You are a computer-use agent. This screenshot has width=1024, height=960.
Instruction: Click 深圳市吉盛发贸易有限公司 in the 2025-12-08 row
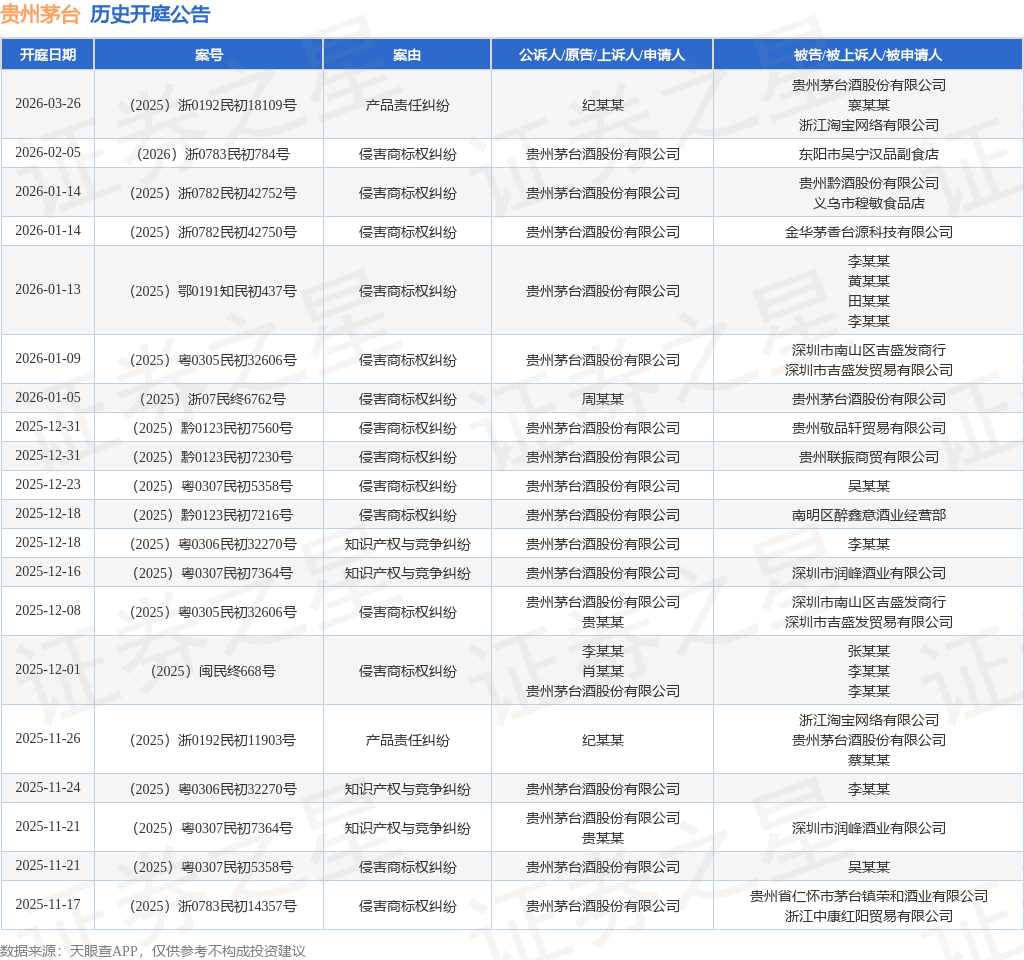pyautogui.click(x=868, y=622)
